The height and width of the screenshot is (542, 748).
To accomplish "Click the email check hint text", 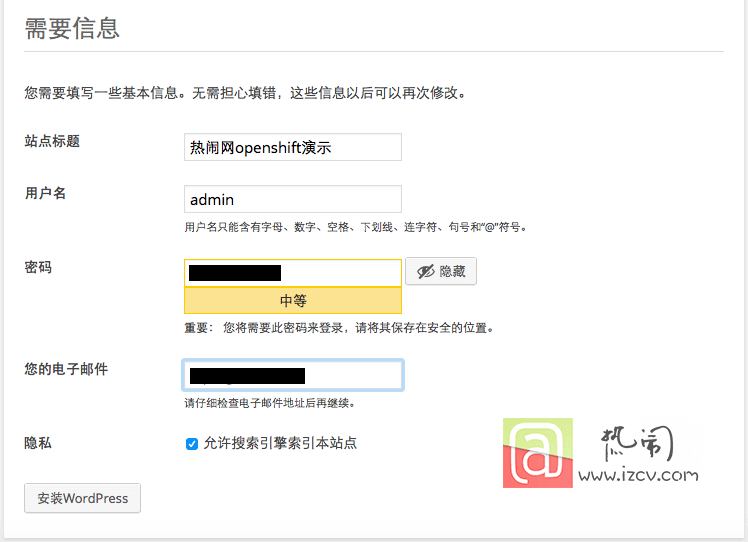I will (x=270, y=404).
